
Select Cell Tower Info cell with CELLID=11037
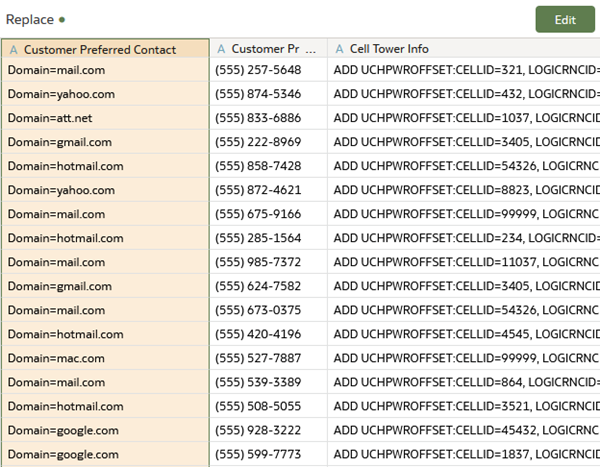pyautogui.click(x=464, y=262)
